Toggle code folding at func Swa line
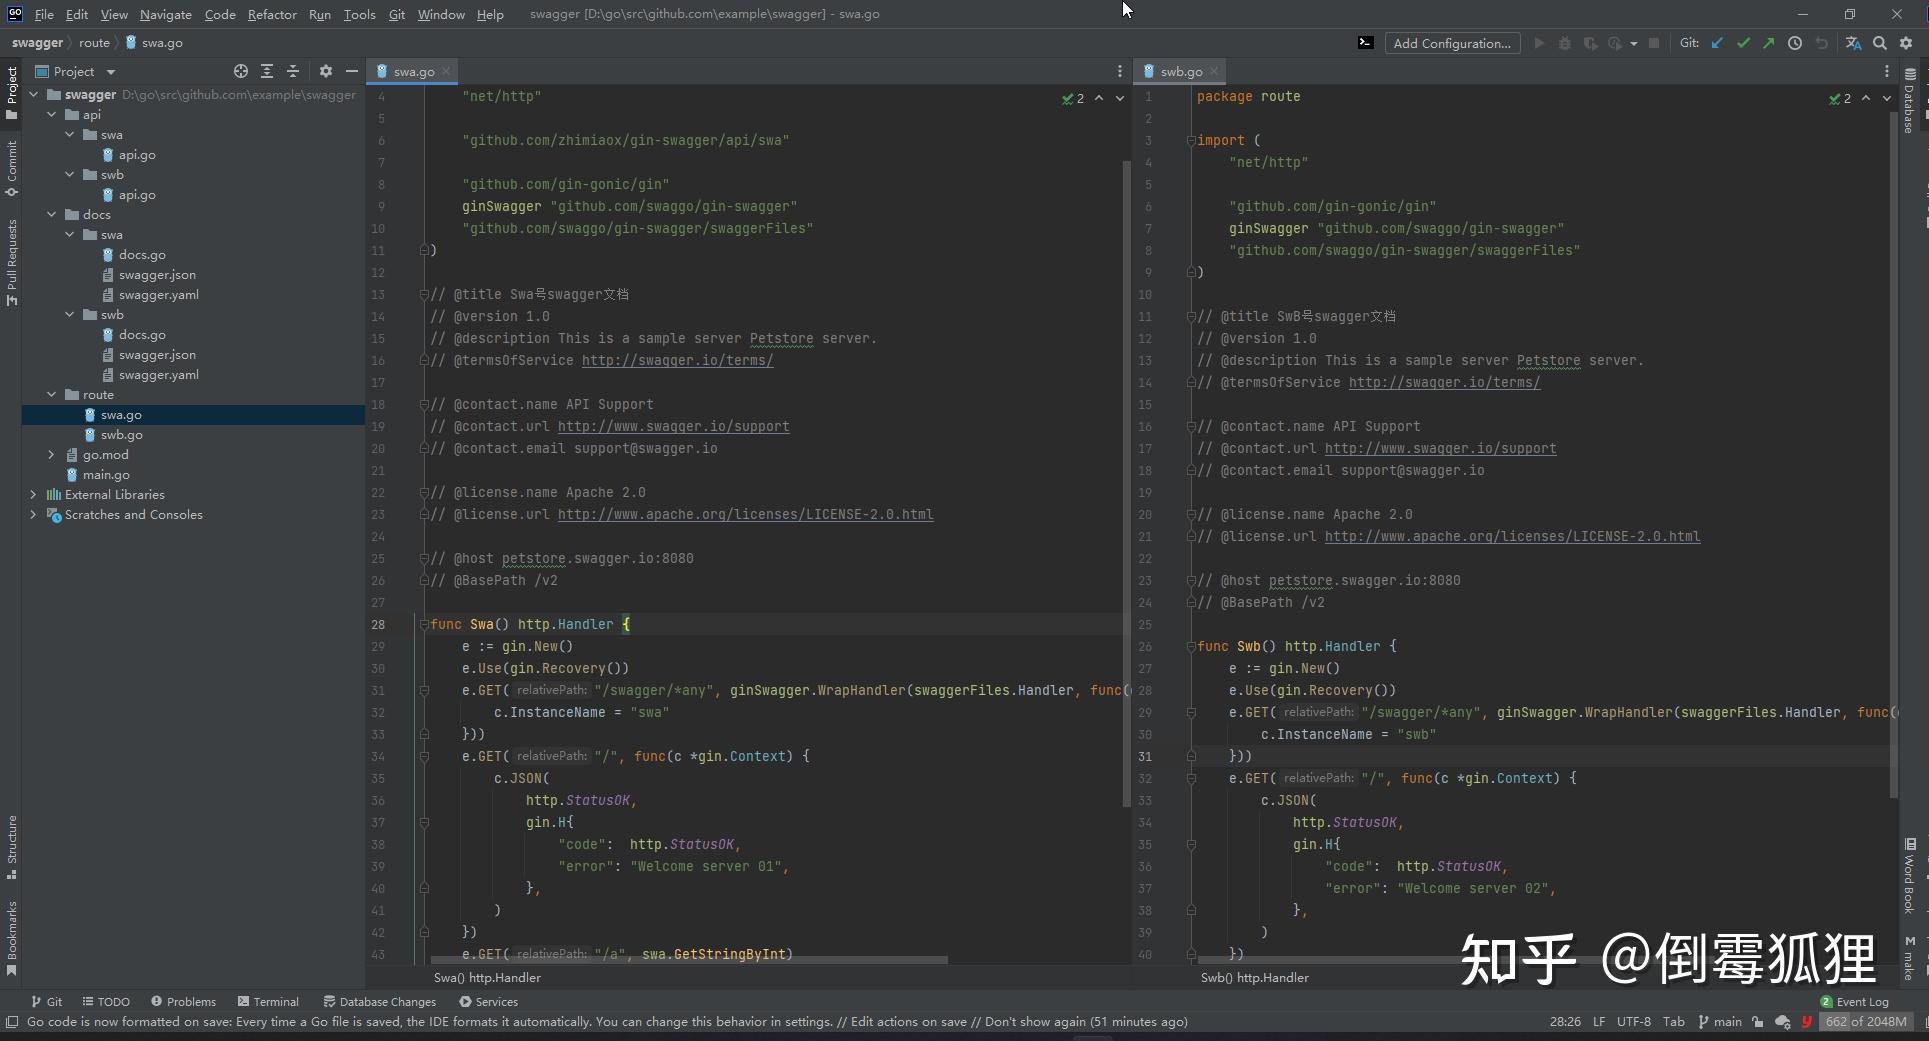This screenshot has height=1041, width=1929. (424, 624)
